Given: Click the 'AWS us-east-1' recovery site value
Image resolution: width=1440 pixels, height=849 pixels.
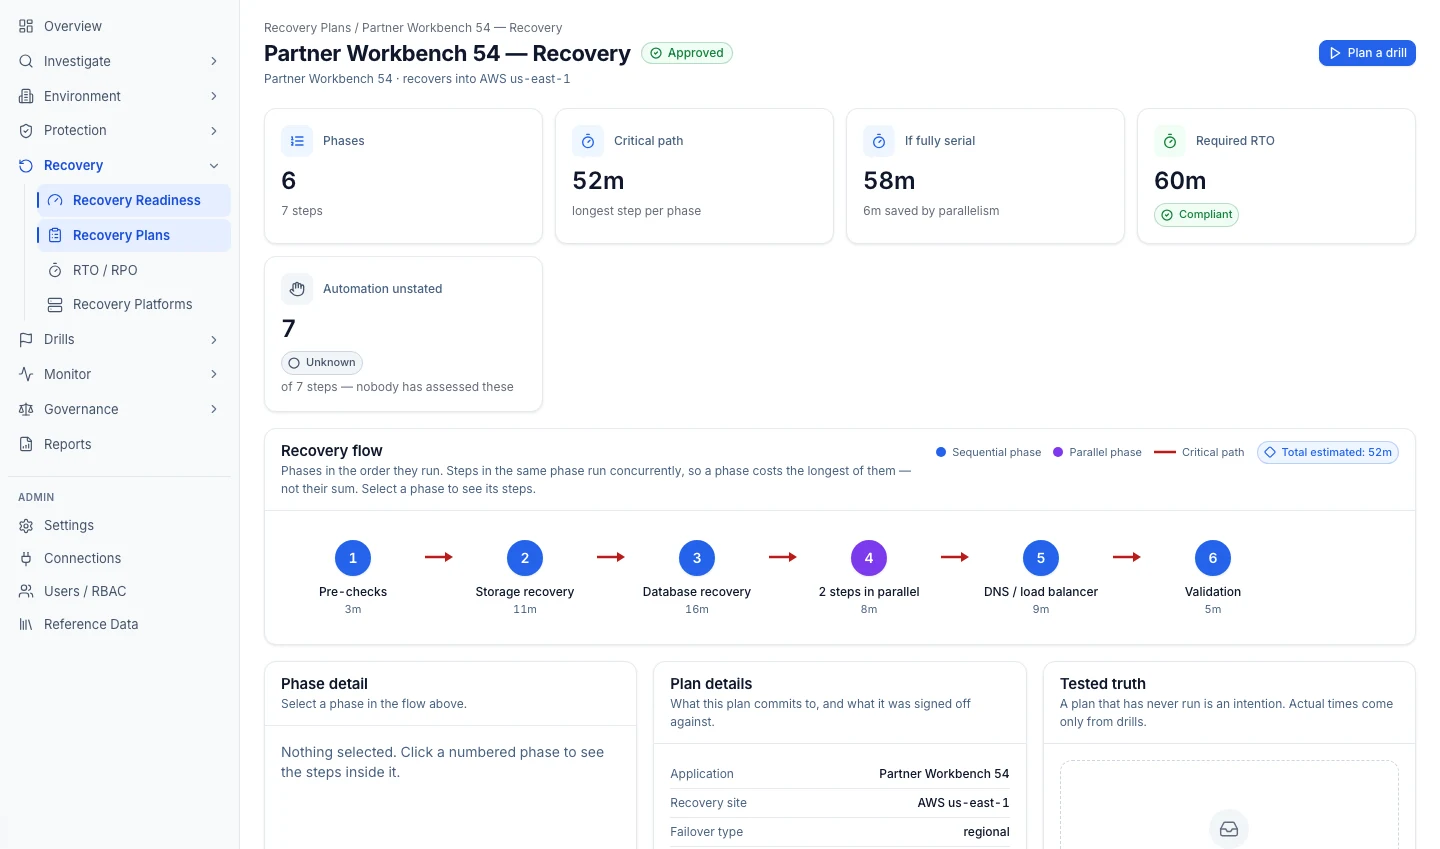Looking at the screenshot, I should (x=963, y=803).
